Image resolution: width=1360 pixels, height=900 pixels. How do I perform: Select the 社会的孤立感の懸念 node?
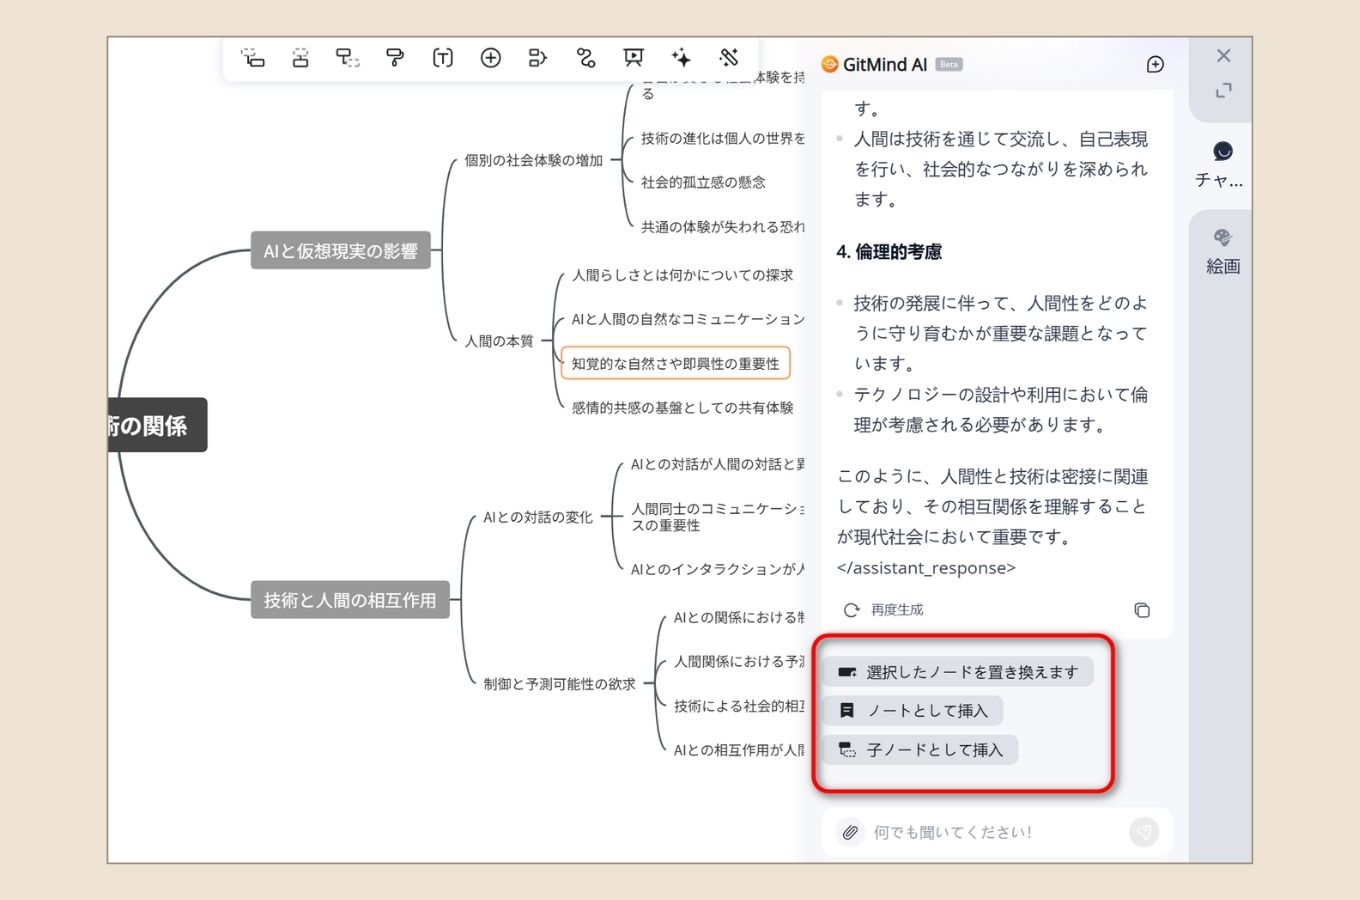point(703,182)
